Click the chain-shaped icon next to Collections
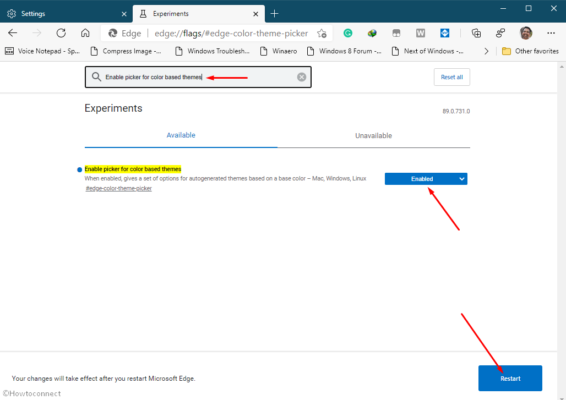The image size is (566, 400). pyautogui.click(x=500, y=33)
